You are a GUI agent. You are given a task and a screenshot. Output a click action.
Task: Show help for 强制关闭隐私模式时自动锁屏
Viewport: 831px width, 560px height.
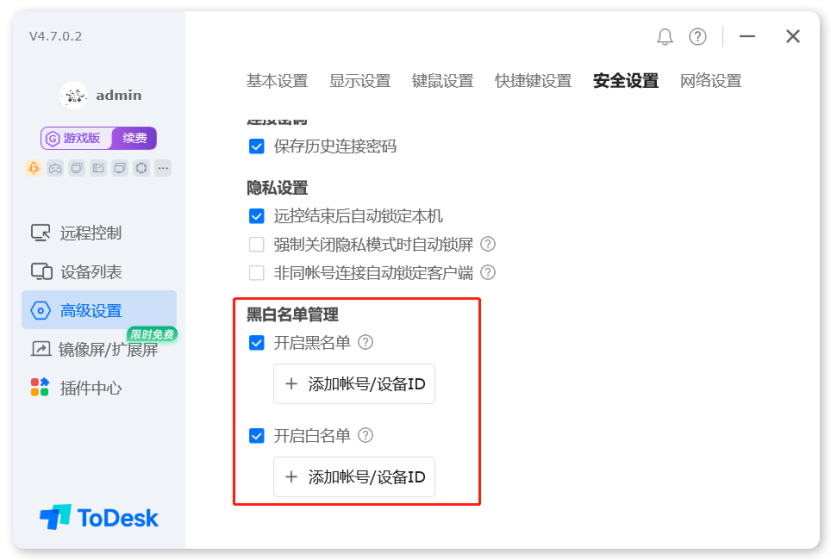[x=488, y=244]
